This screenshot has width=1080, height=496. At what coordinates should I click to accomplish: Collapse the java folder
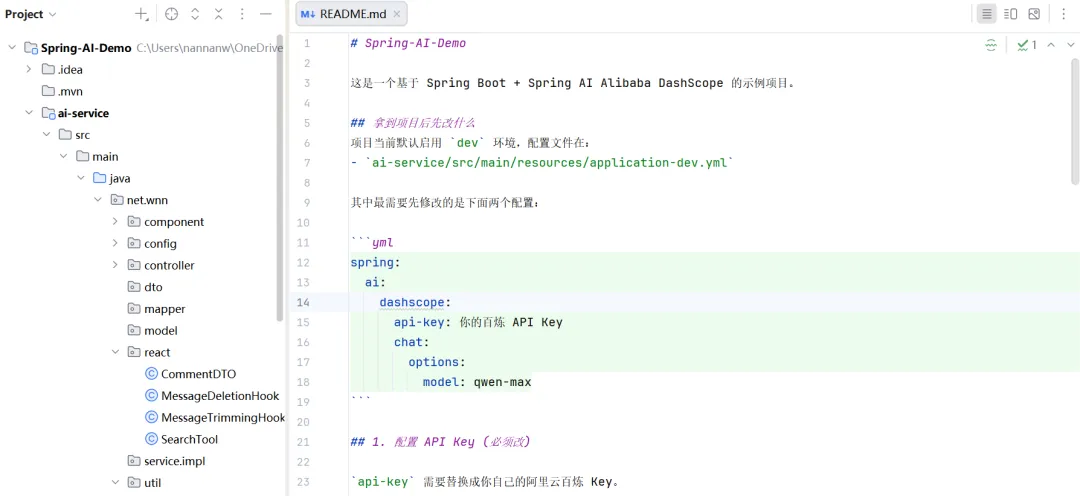(x=81, y=178)
